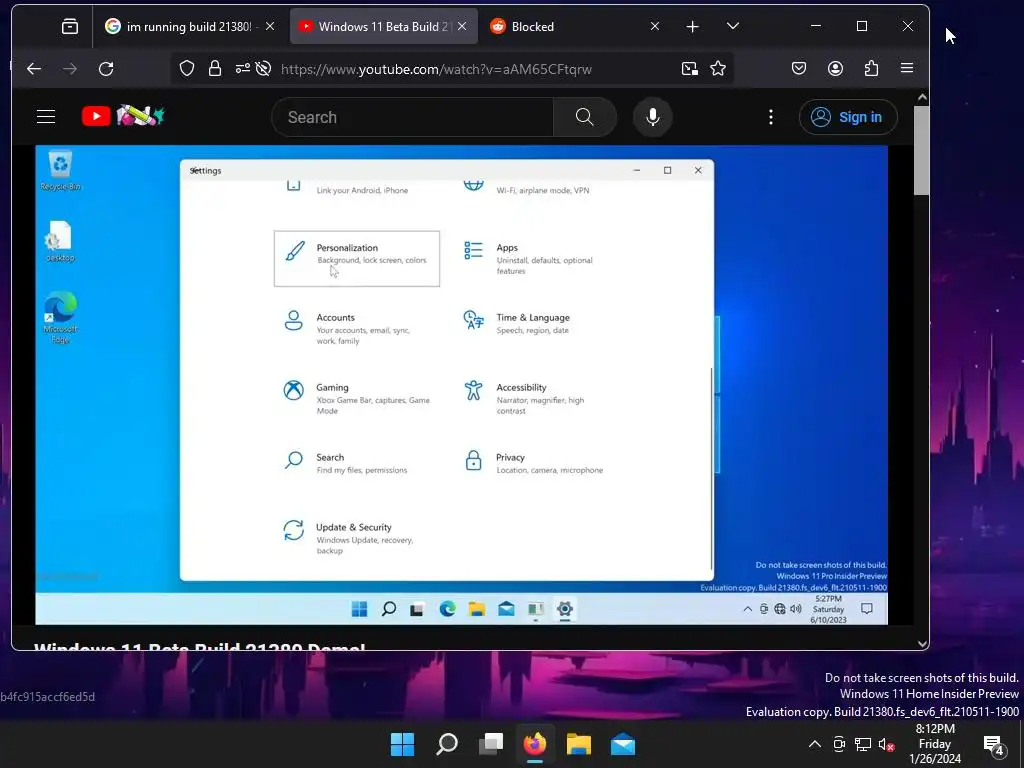The width and height of the screenshot is (1024, 768).
Task: Open the tracking protection shield icon
Action: 187,69
